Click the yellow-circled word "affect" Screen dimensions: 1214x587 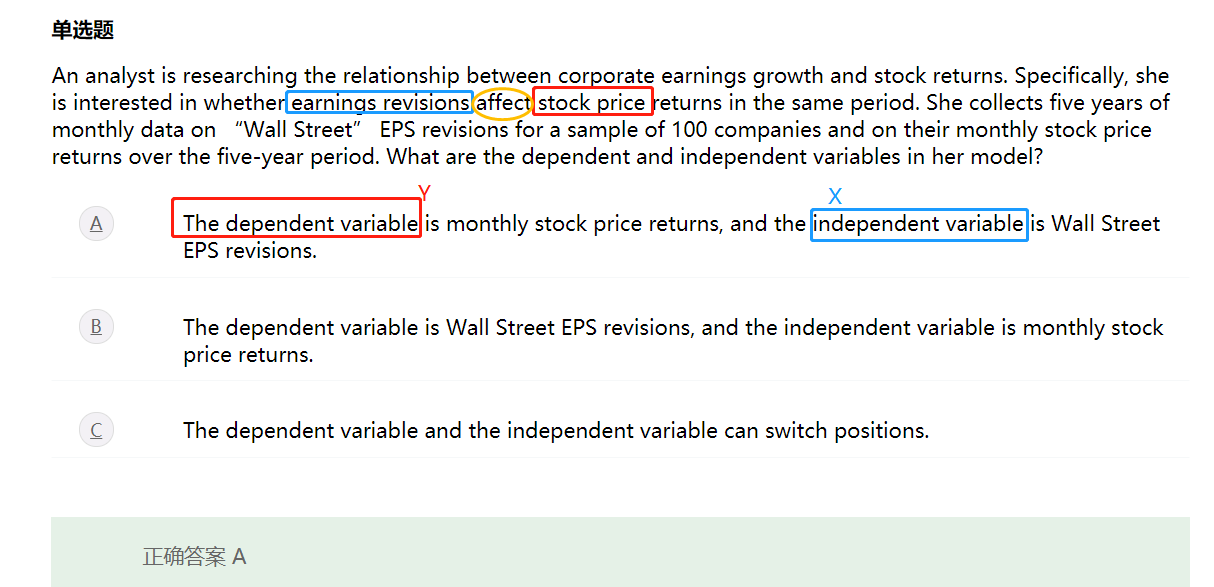coord(503,102)
